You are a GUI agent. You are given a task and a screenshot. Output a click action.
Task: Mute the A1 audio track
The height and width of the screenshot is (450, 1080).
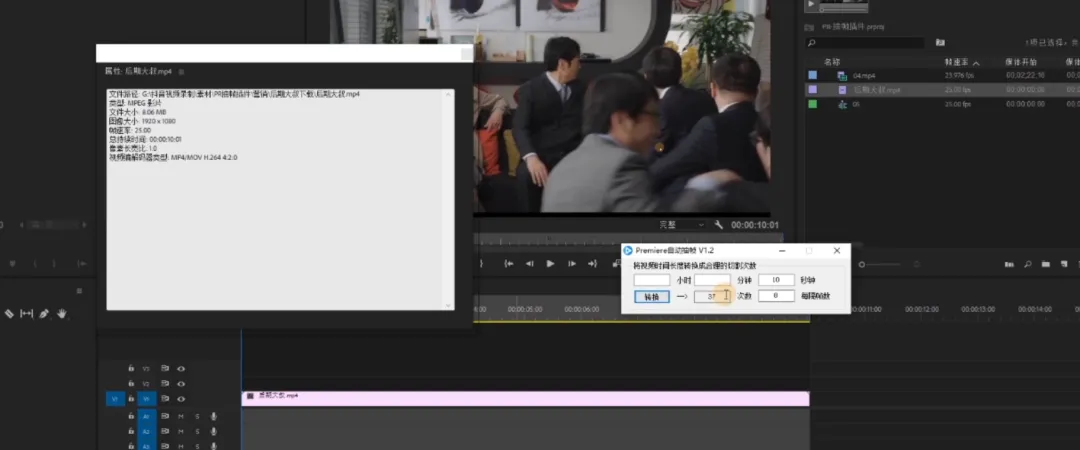point(180,416)
